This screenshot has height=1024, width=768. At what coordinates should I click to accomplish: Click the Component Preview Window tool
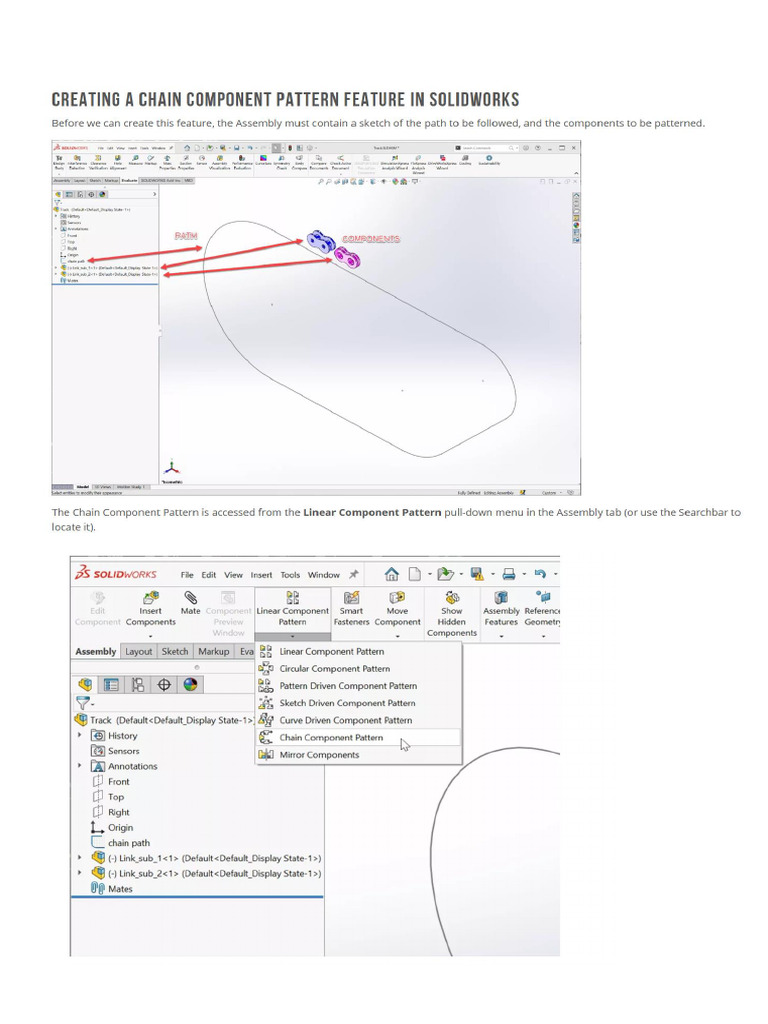pos(228,614)
